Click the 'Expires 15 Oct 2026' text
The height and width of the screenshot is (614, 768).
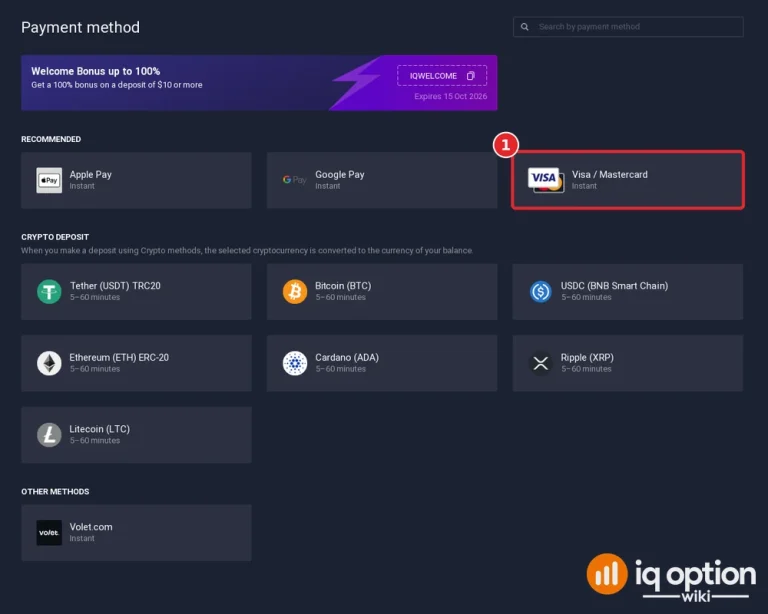(x=451, y=96)
